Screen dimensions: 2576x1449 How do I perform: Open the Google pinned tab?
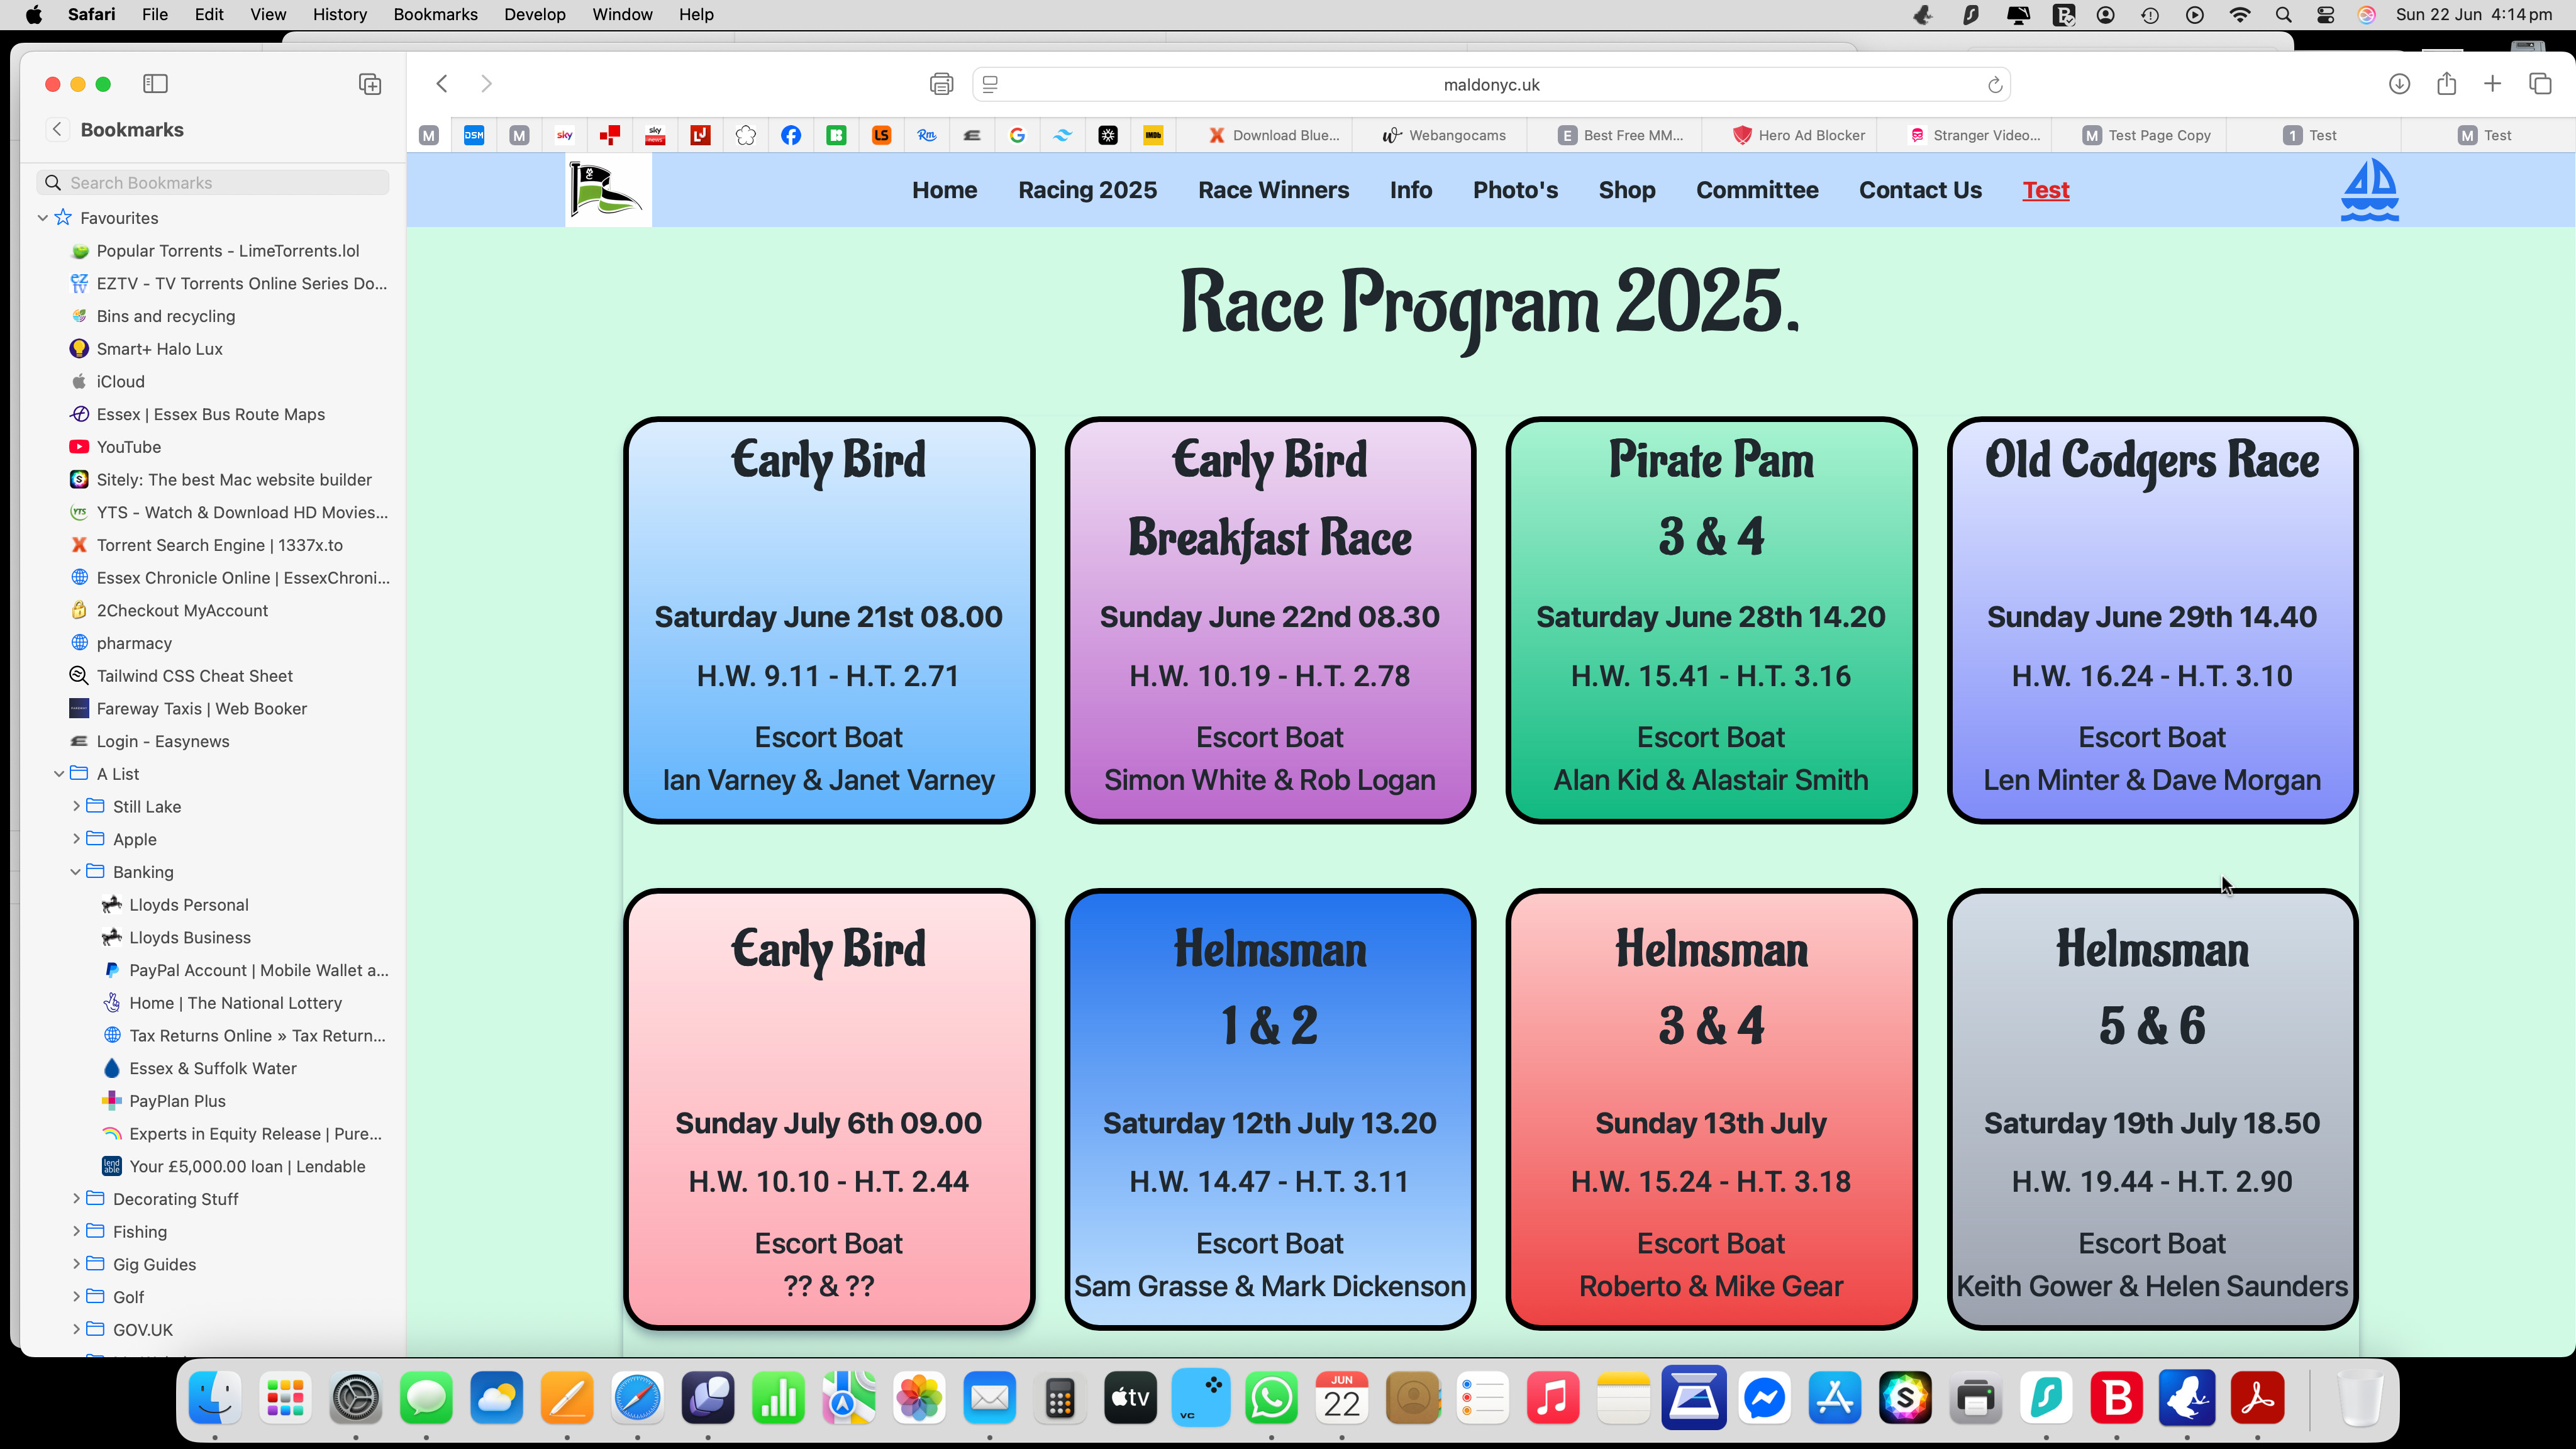tap(1017, 135)
